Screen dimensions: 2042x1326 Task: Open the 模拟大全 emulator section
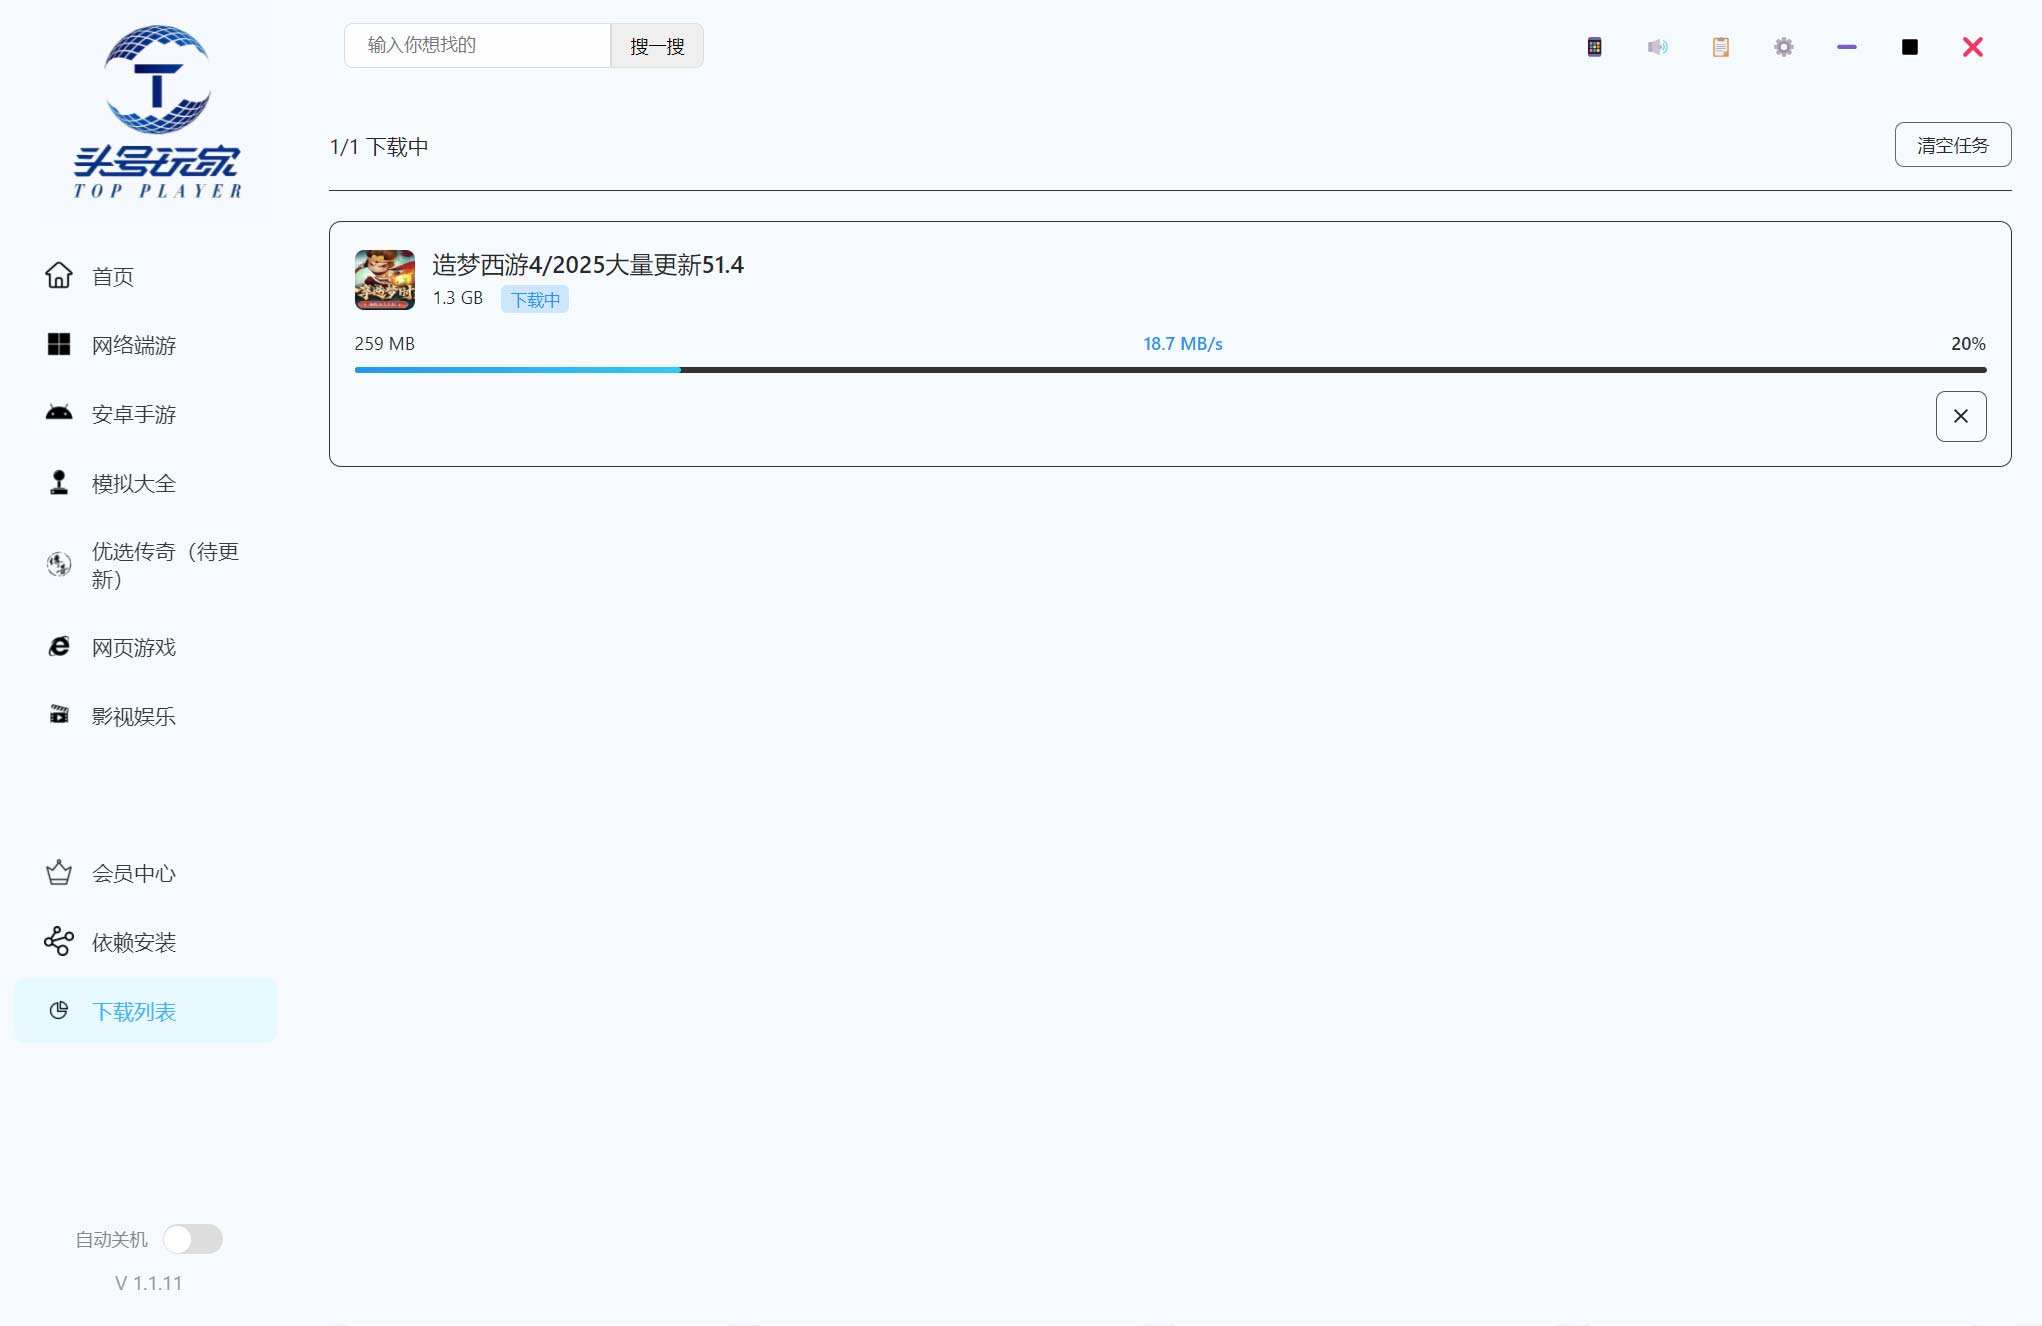click(x=131, y=484)
